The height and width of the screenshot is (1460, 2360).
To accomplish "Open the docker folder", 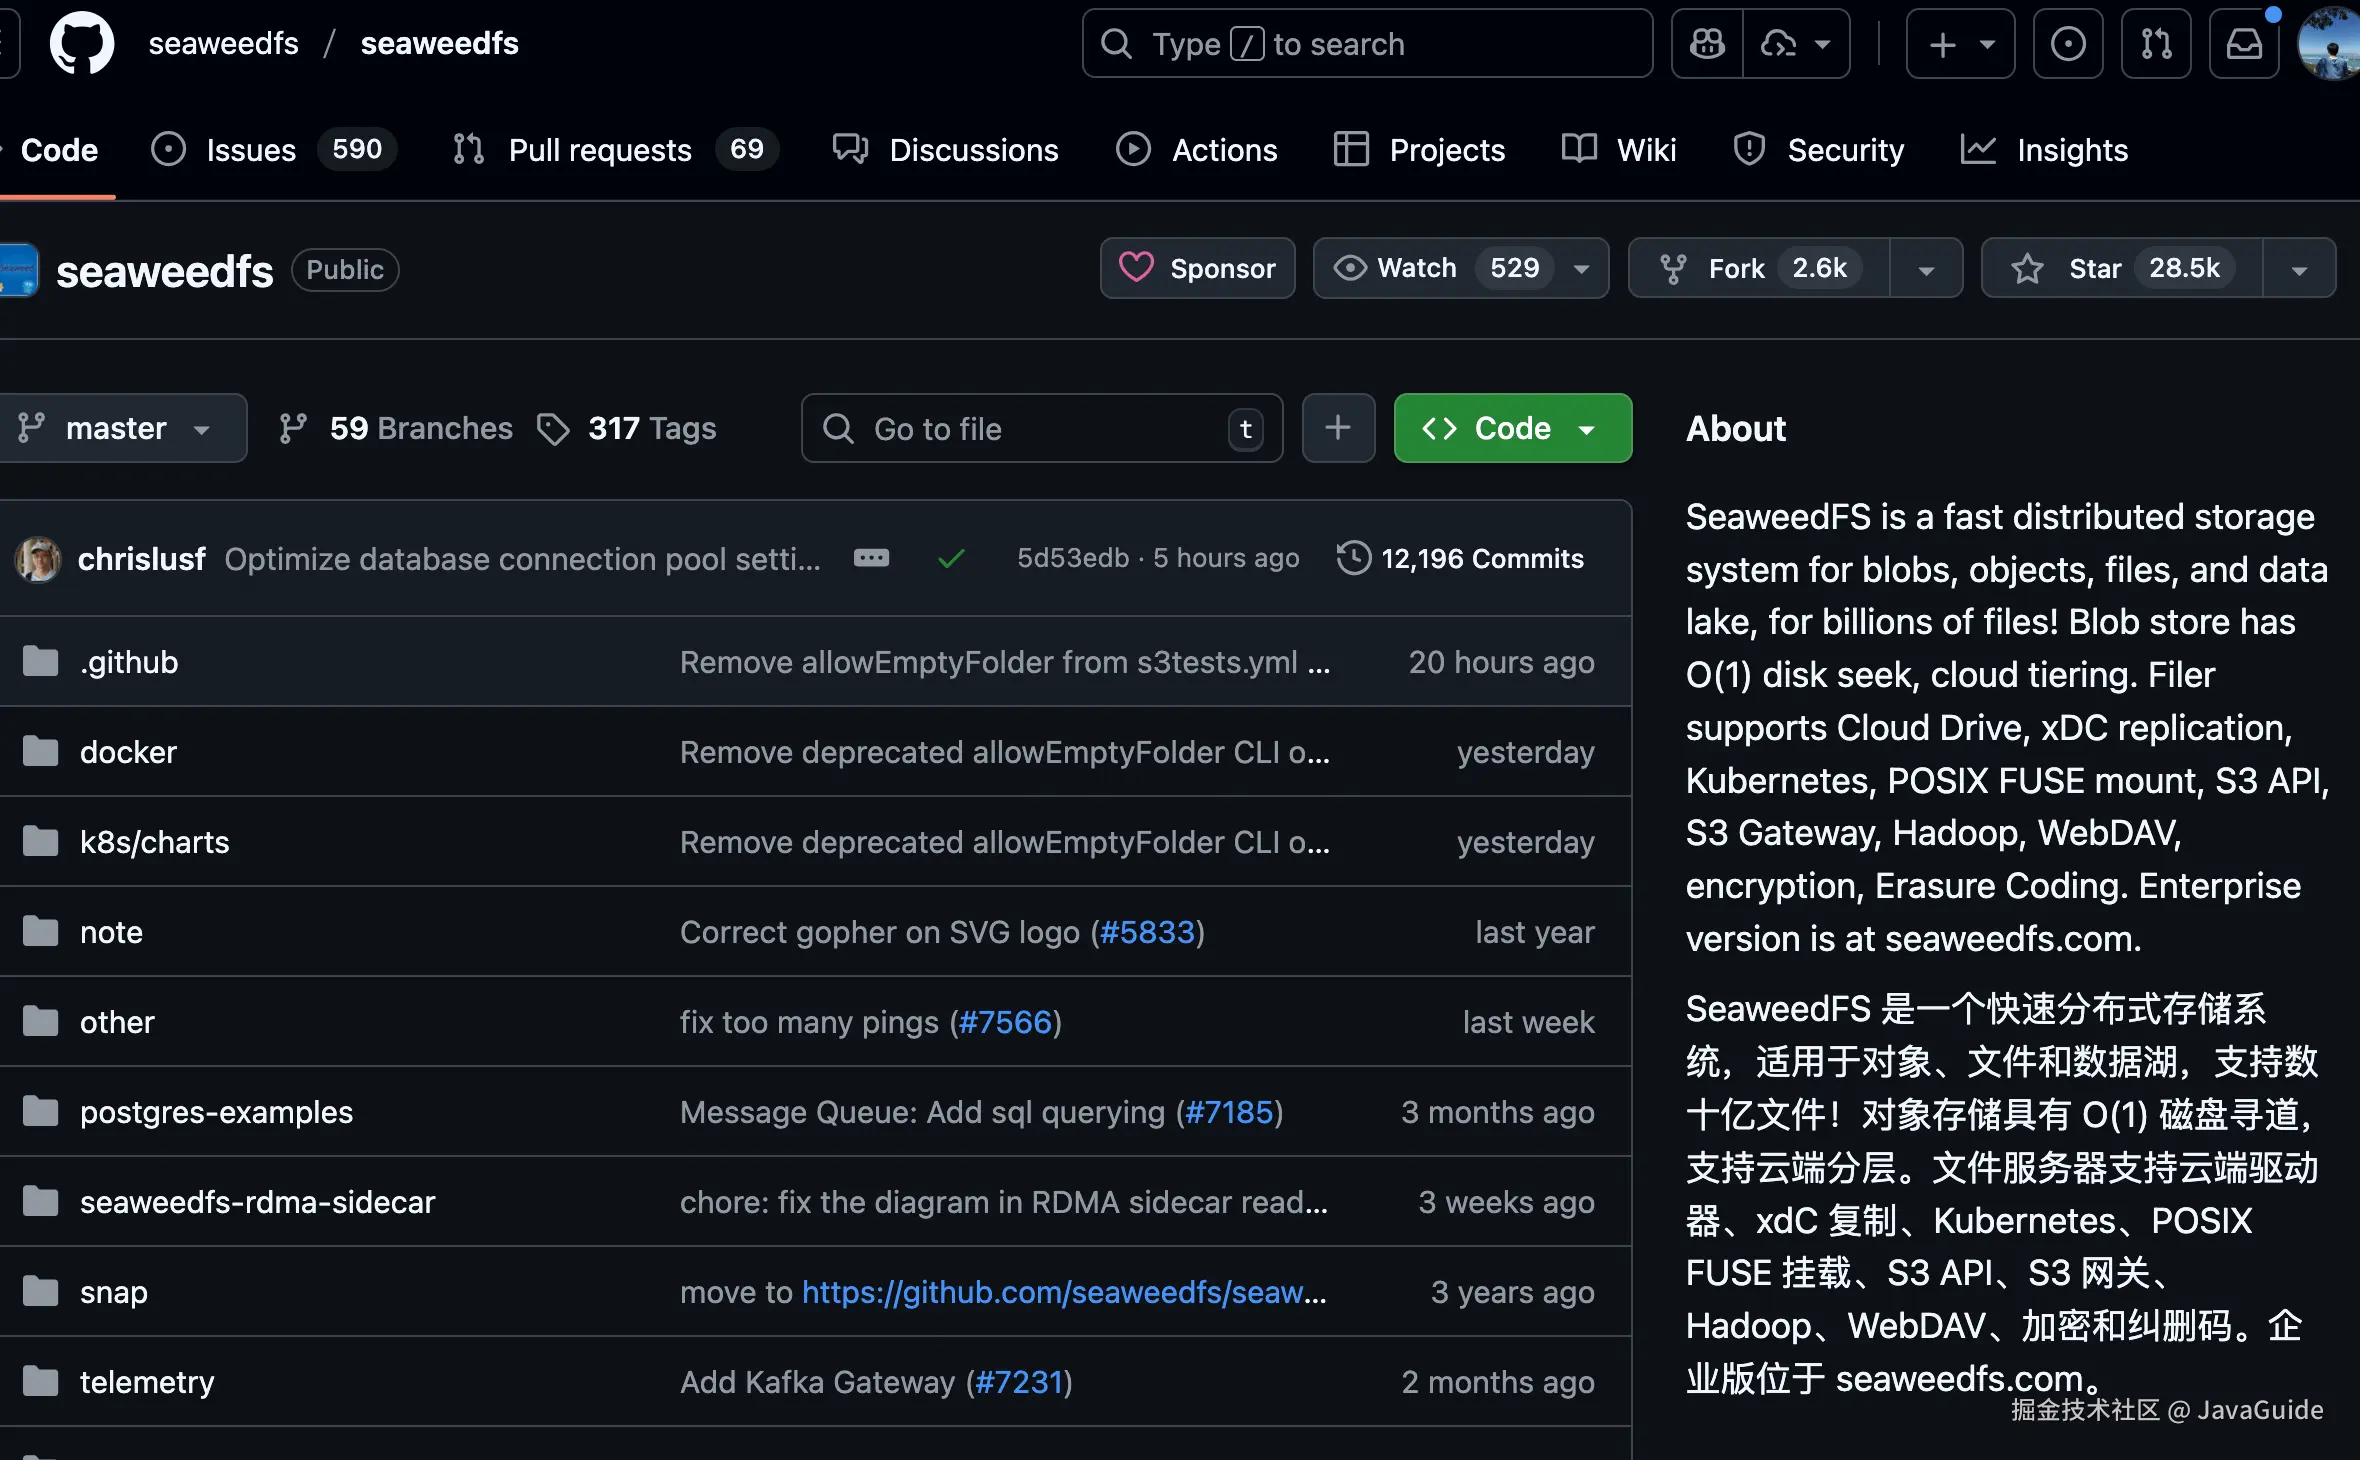I will pos(128,752).
